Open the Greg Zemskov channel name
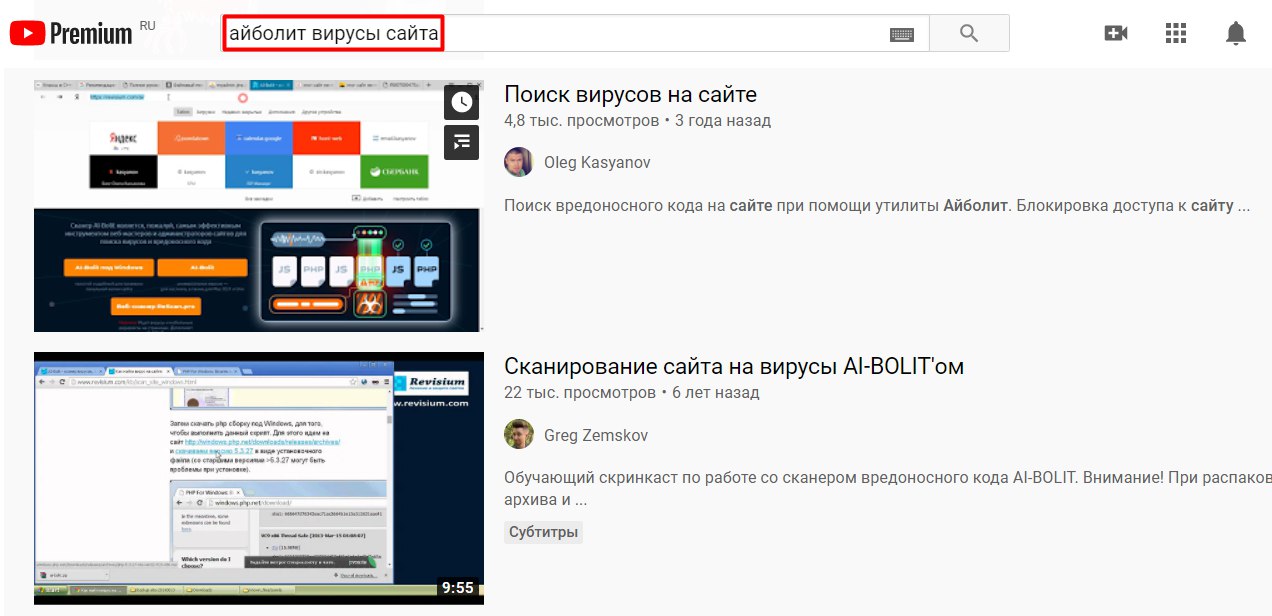Screen dimensions: 1272x616 pyautogui.click(x=596, y=435)
